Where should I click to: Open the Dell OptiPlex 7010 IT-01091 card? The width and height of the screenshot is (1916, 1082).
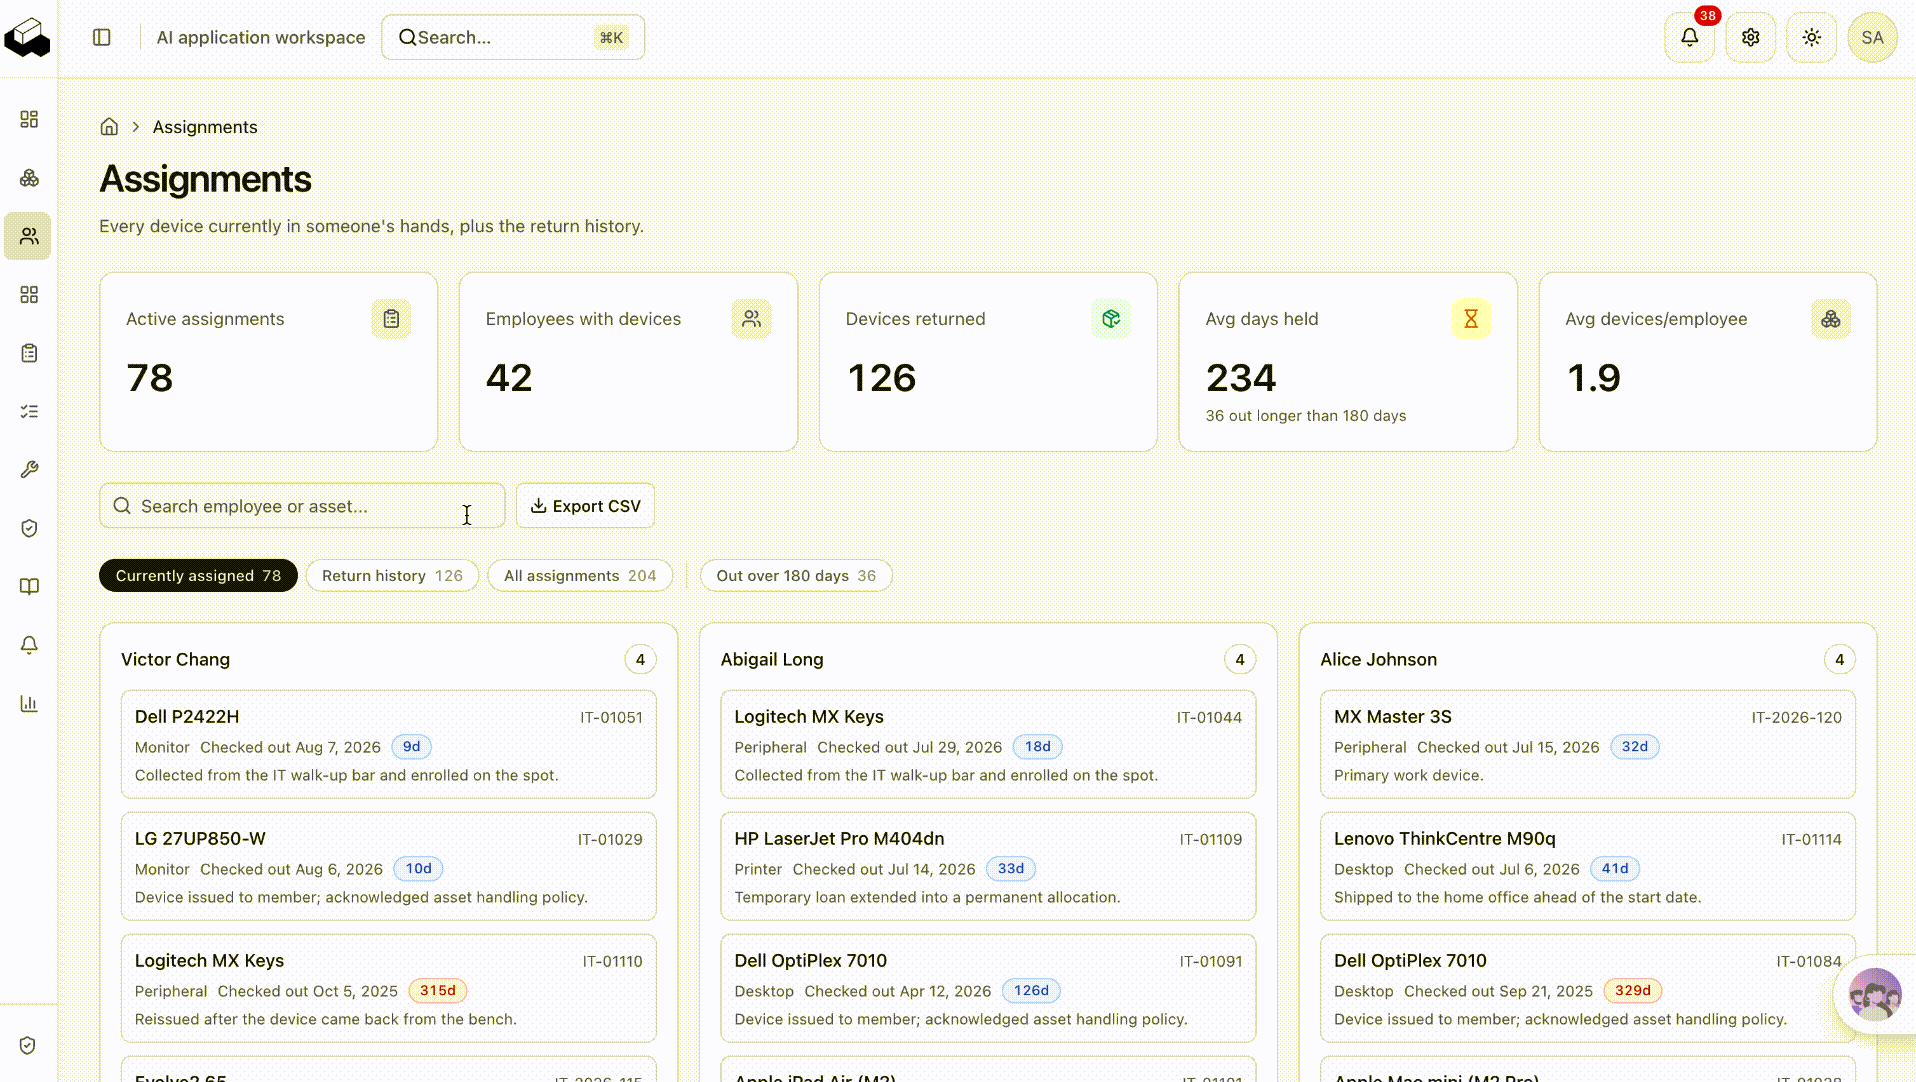(x=988, y=989)
